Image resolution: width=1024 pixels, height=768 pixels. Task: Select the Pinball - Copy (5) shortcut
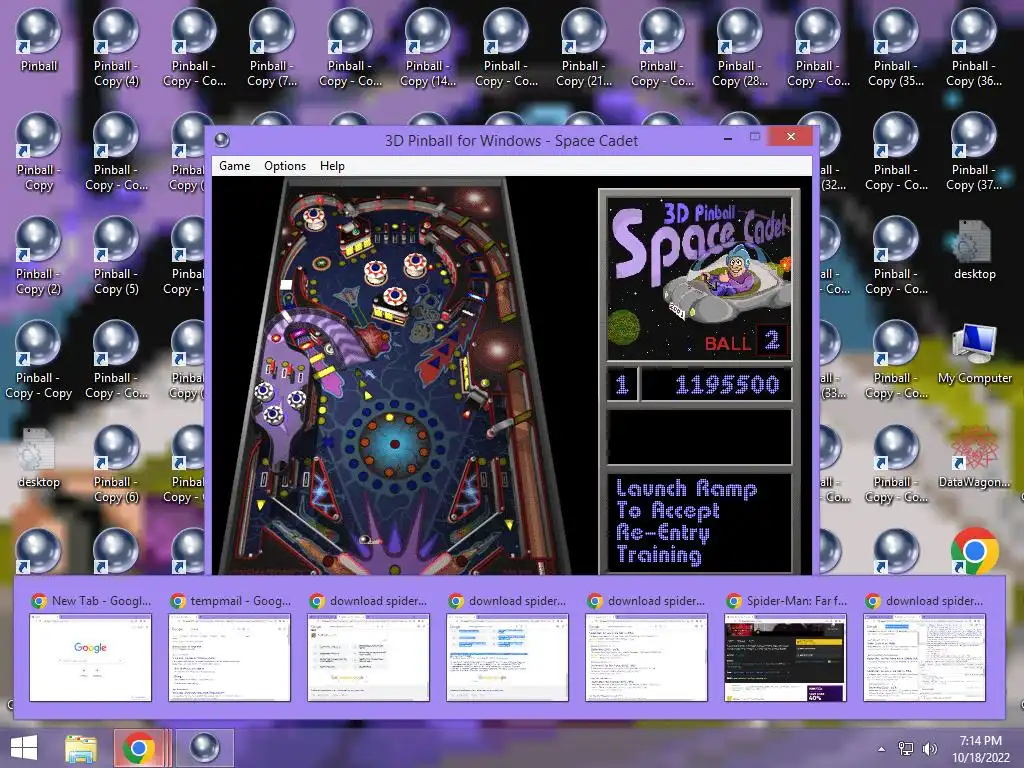pyautogui.click(x=116, y=256)
